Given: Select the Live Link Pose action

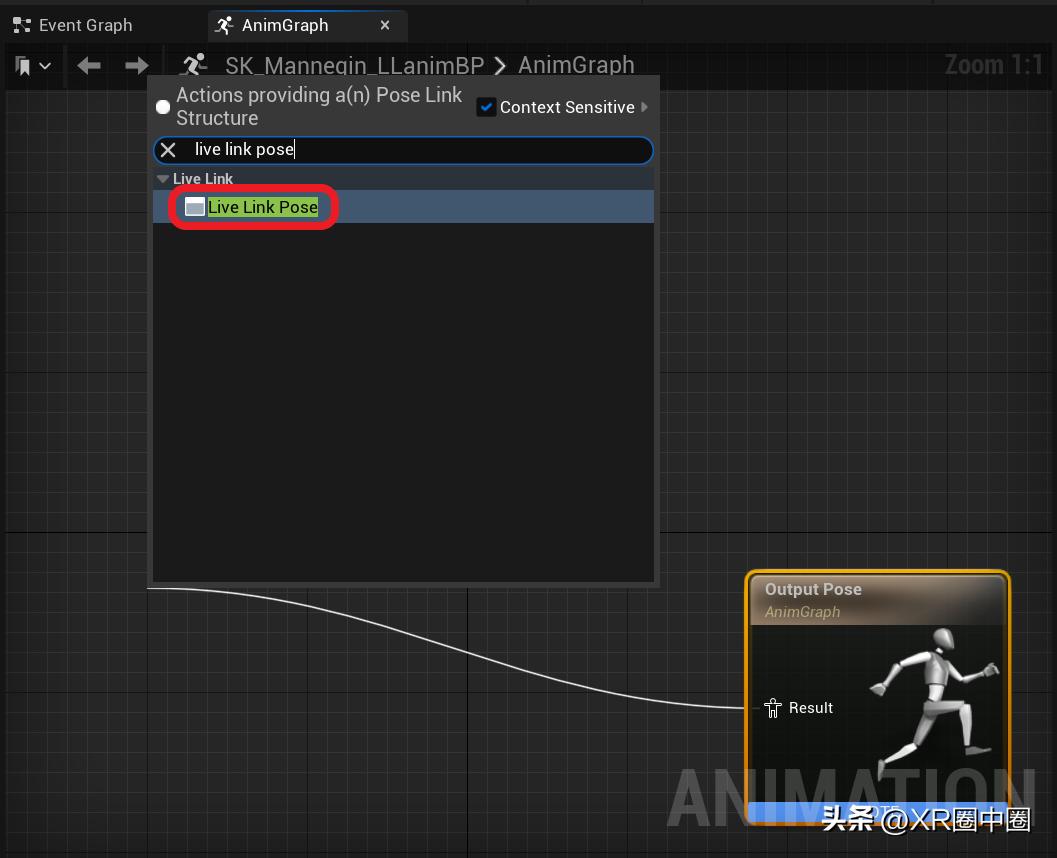Looking at the screenshot, I should [x=263, y=207].
